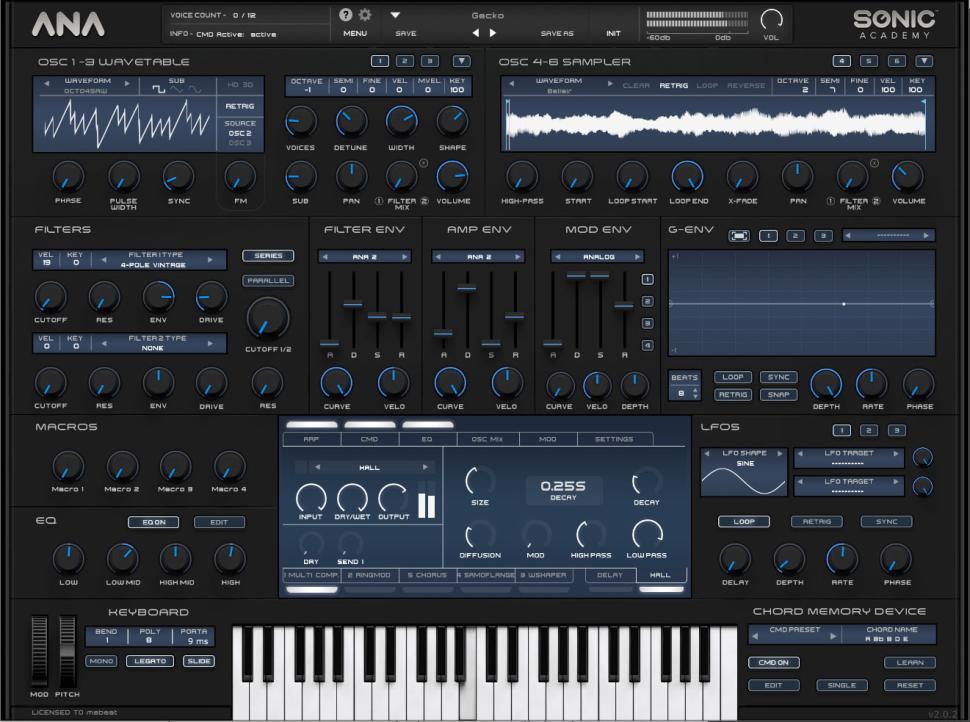Click the G-ENV BEATS stepper
970x722 pixels.
[x=696, y=393]
